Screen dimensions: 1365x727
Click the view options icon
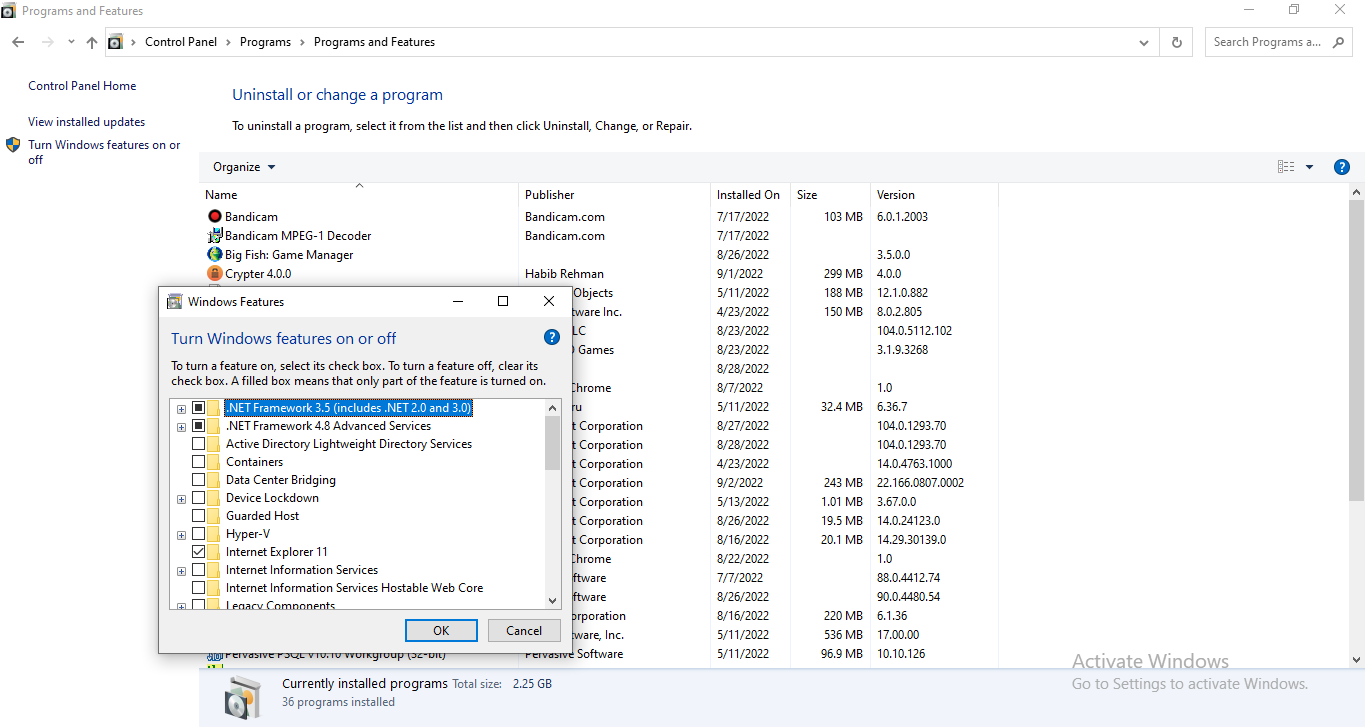click(x=1286, y=167)
